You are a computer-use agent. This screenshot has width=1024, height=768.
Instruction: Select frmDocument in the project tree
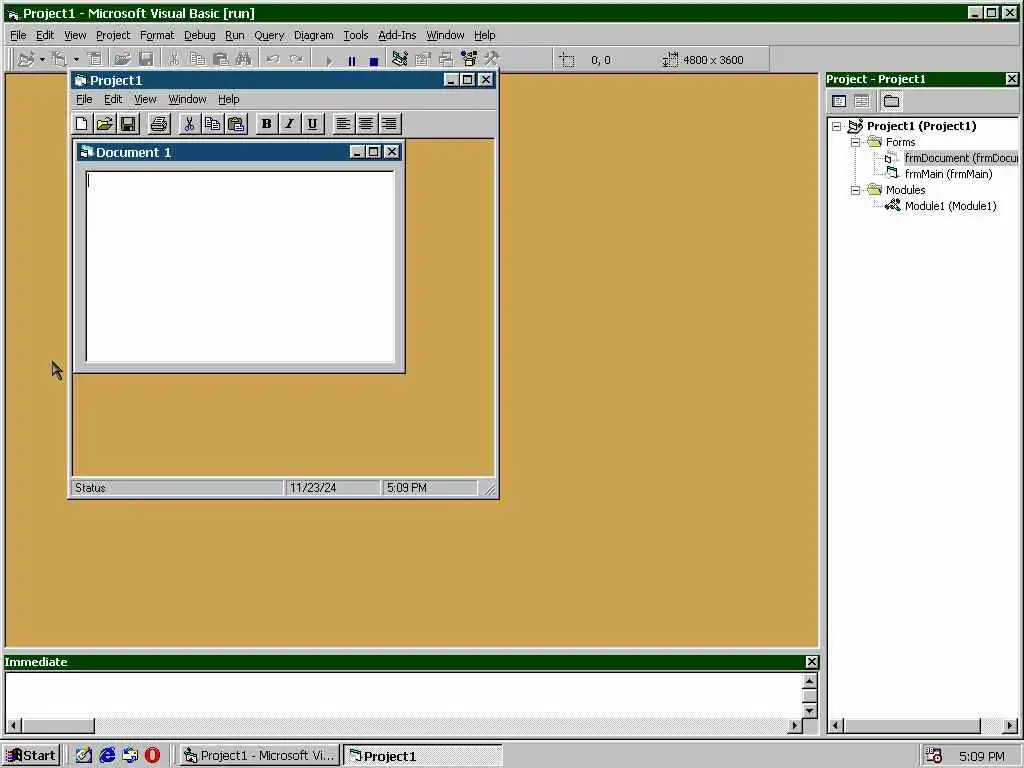click(x=961, y=158)
